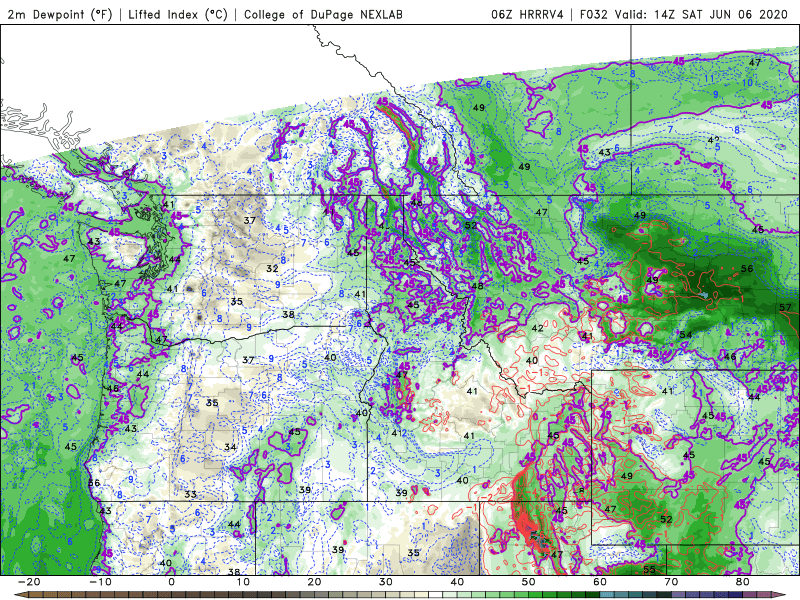The width and height of the screenshot is (800, 600).
Task: Click the "Valid: 14Z SAT JUN 06 2020" text
Action: (x=701, y=15)
